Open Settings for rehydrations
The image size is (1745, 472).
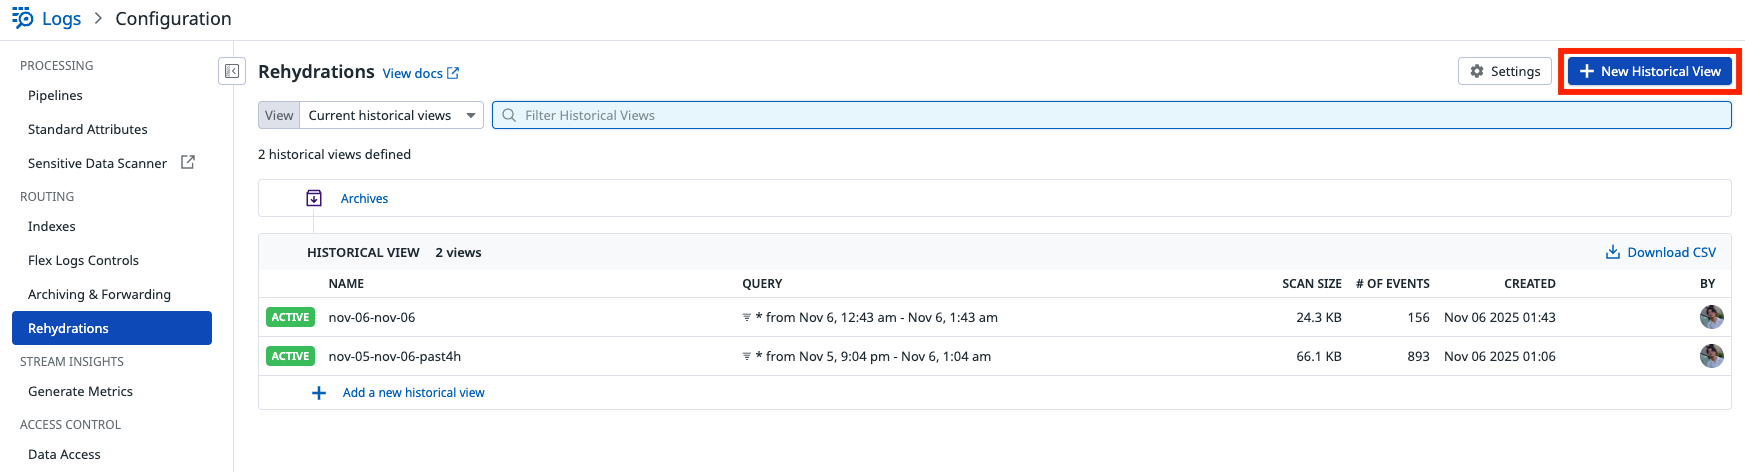pyautogui.click(x=1505, y=71)
